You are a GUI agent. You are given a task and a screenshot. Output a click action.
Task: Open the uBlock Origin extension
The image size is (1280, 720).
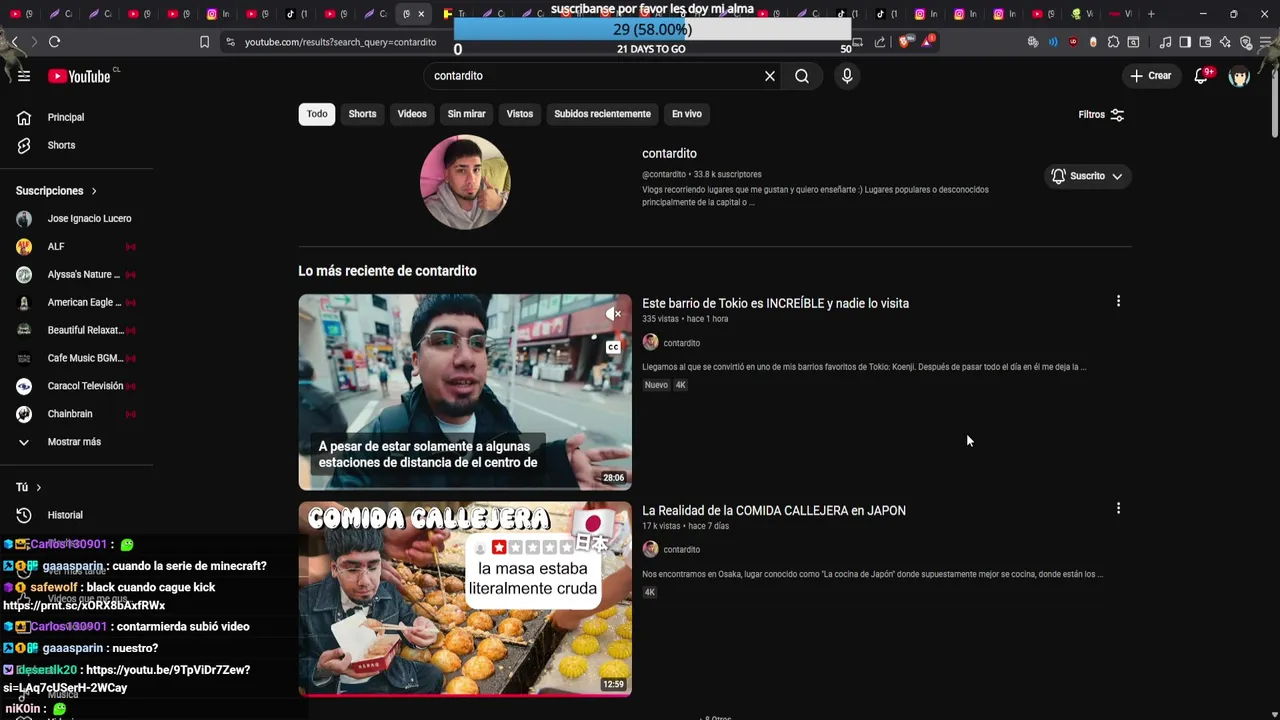pyautogui.click(x=1073, y=42)
